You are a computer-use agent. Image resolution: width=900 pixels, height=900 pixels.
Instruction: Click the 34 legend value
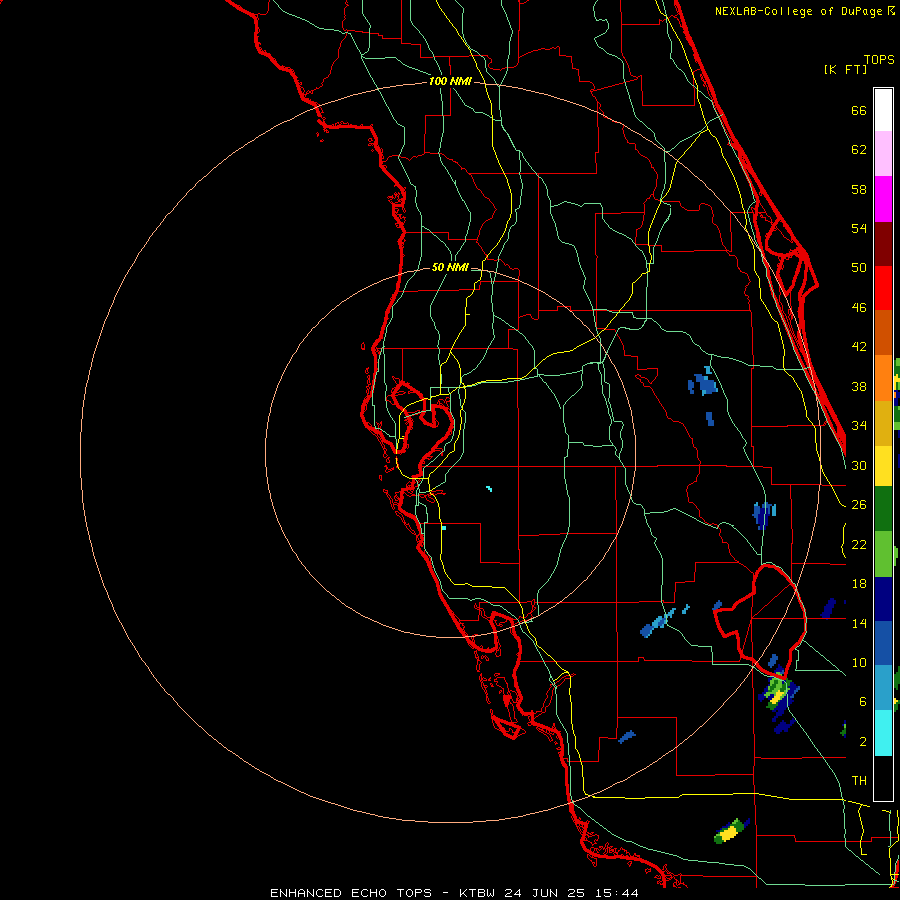click(x=859, y=426)
